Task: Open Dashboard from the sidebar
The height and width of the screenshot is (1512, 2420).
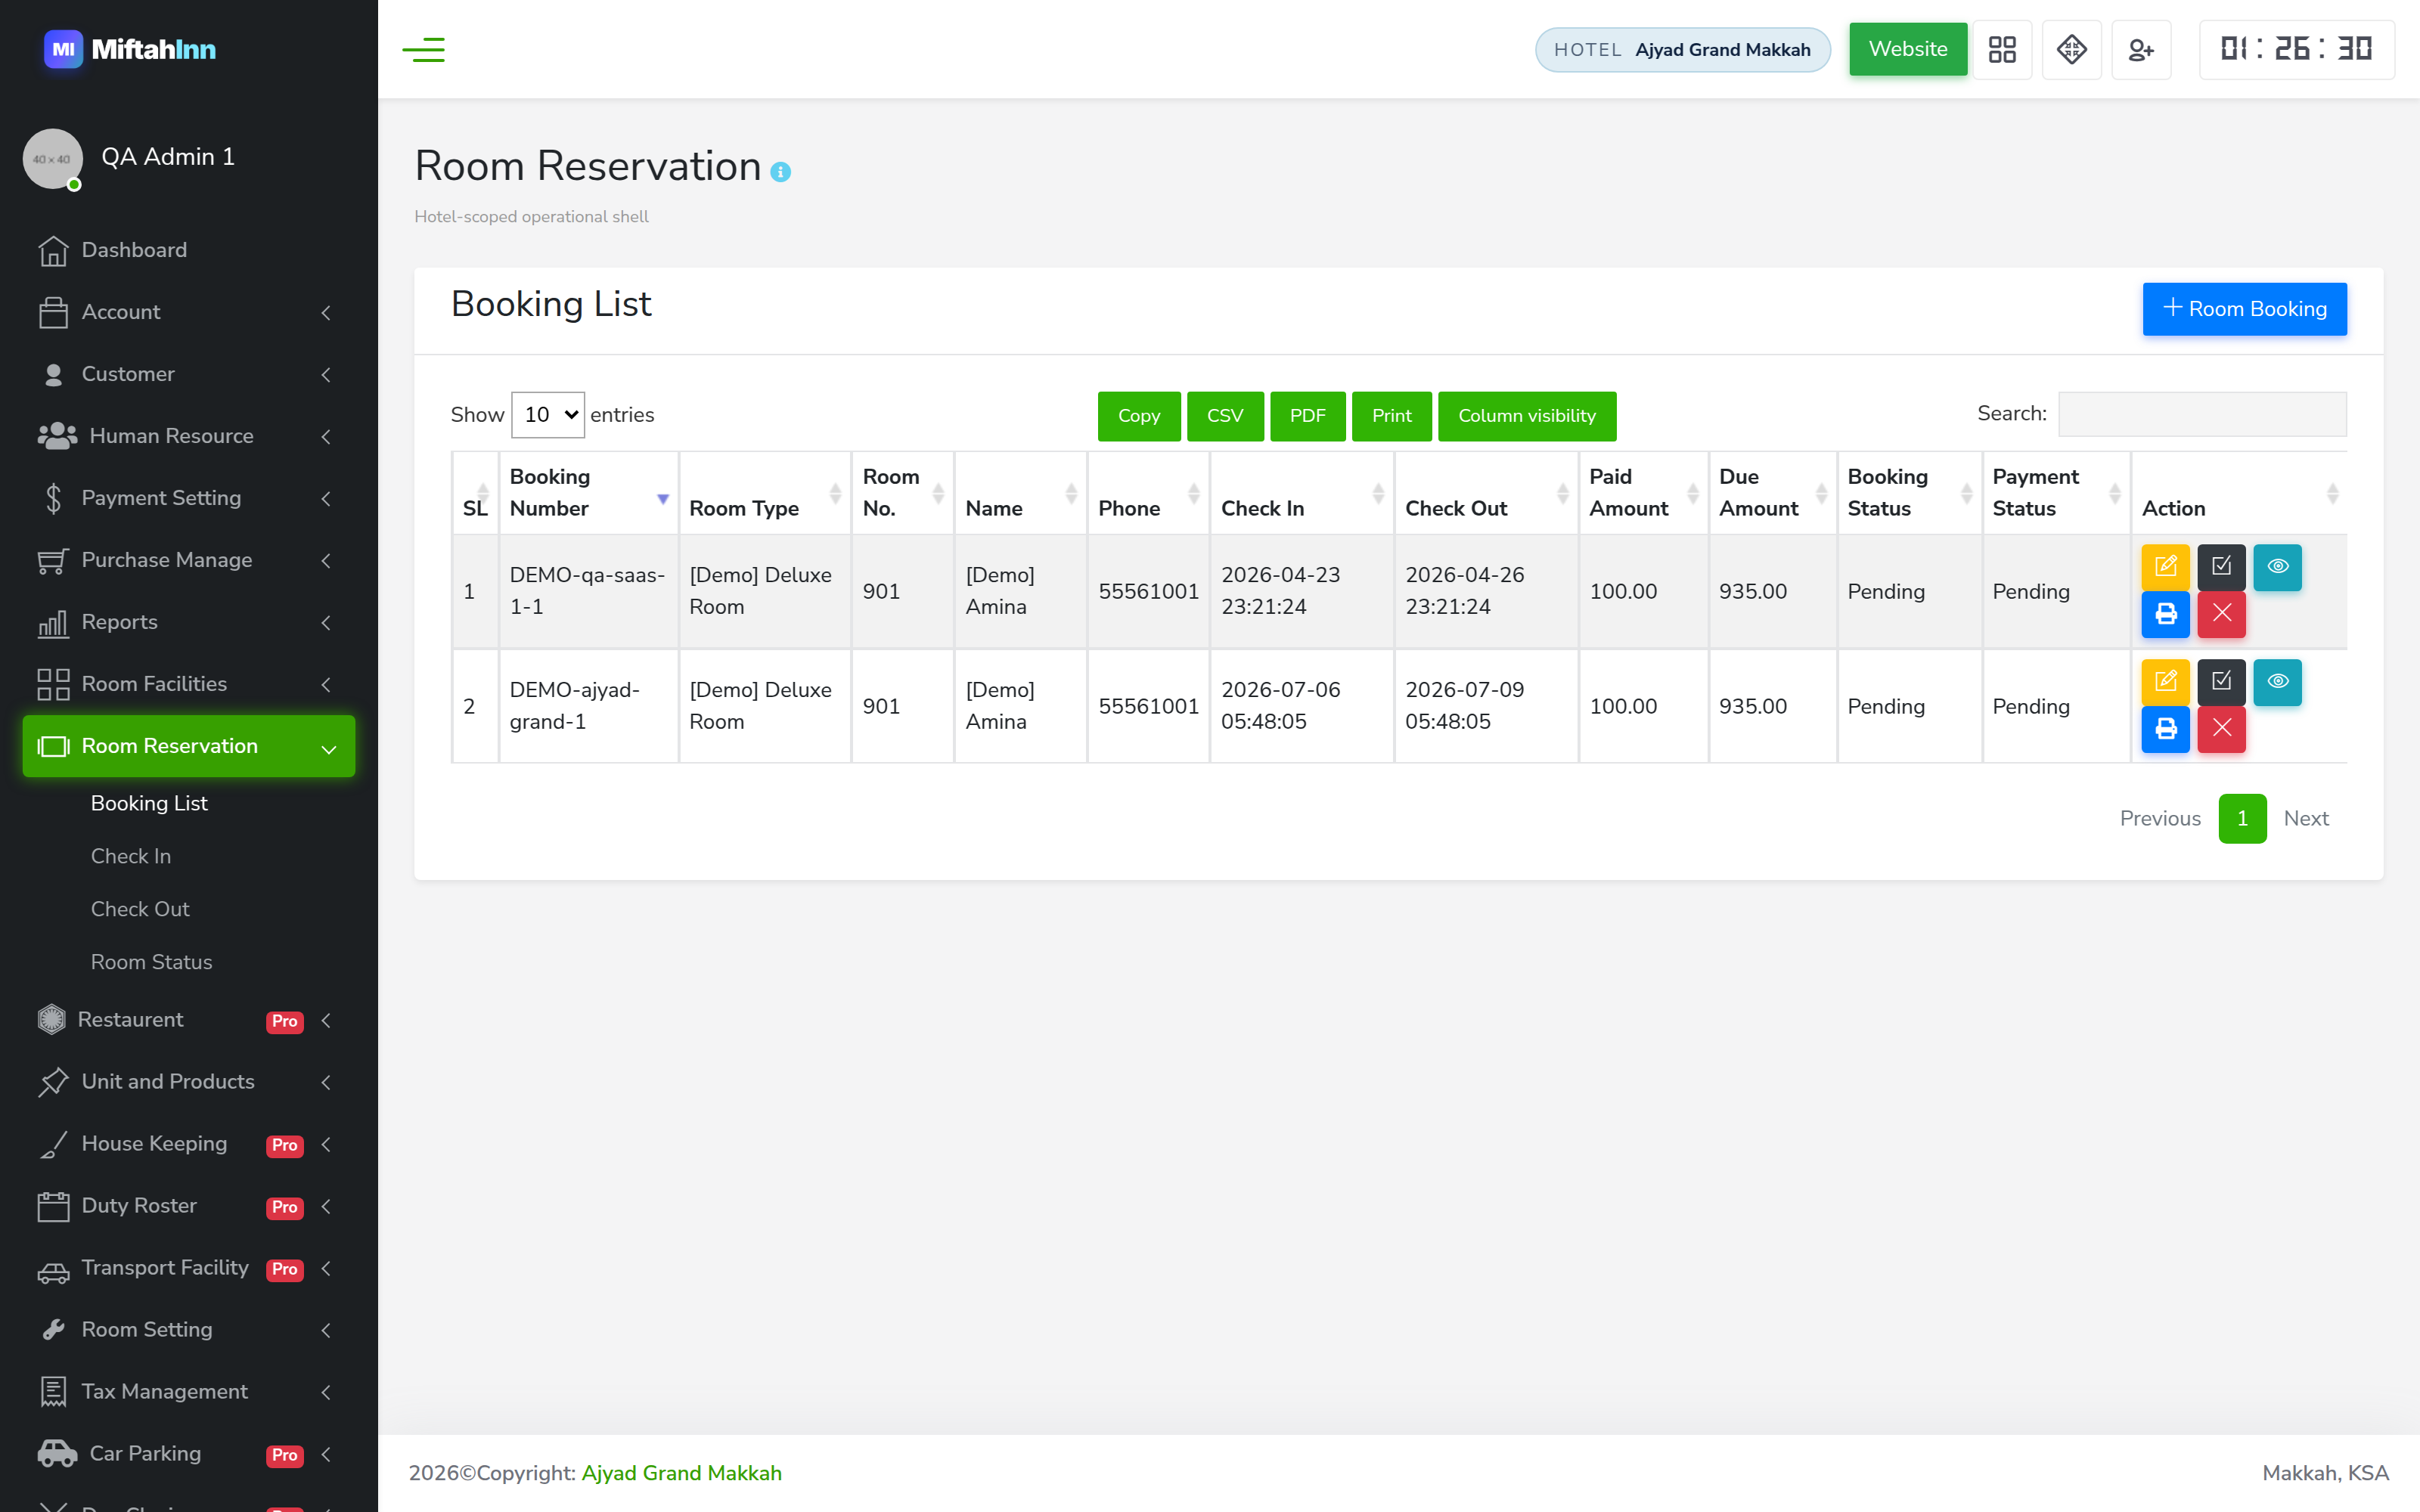Action: tap(189, 250)
